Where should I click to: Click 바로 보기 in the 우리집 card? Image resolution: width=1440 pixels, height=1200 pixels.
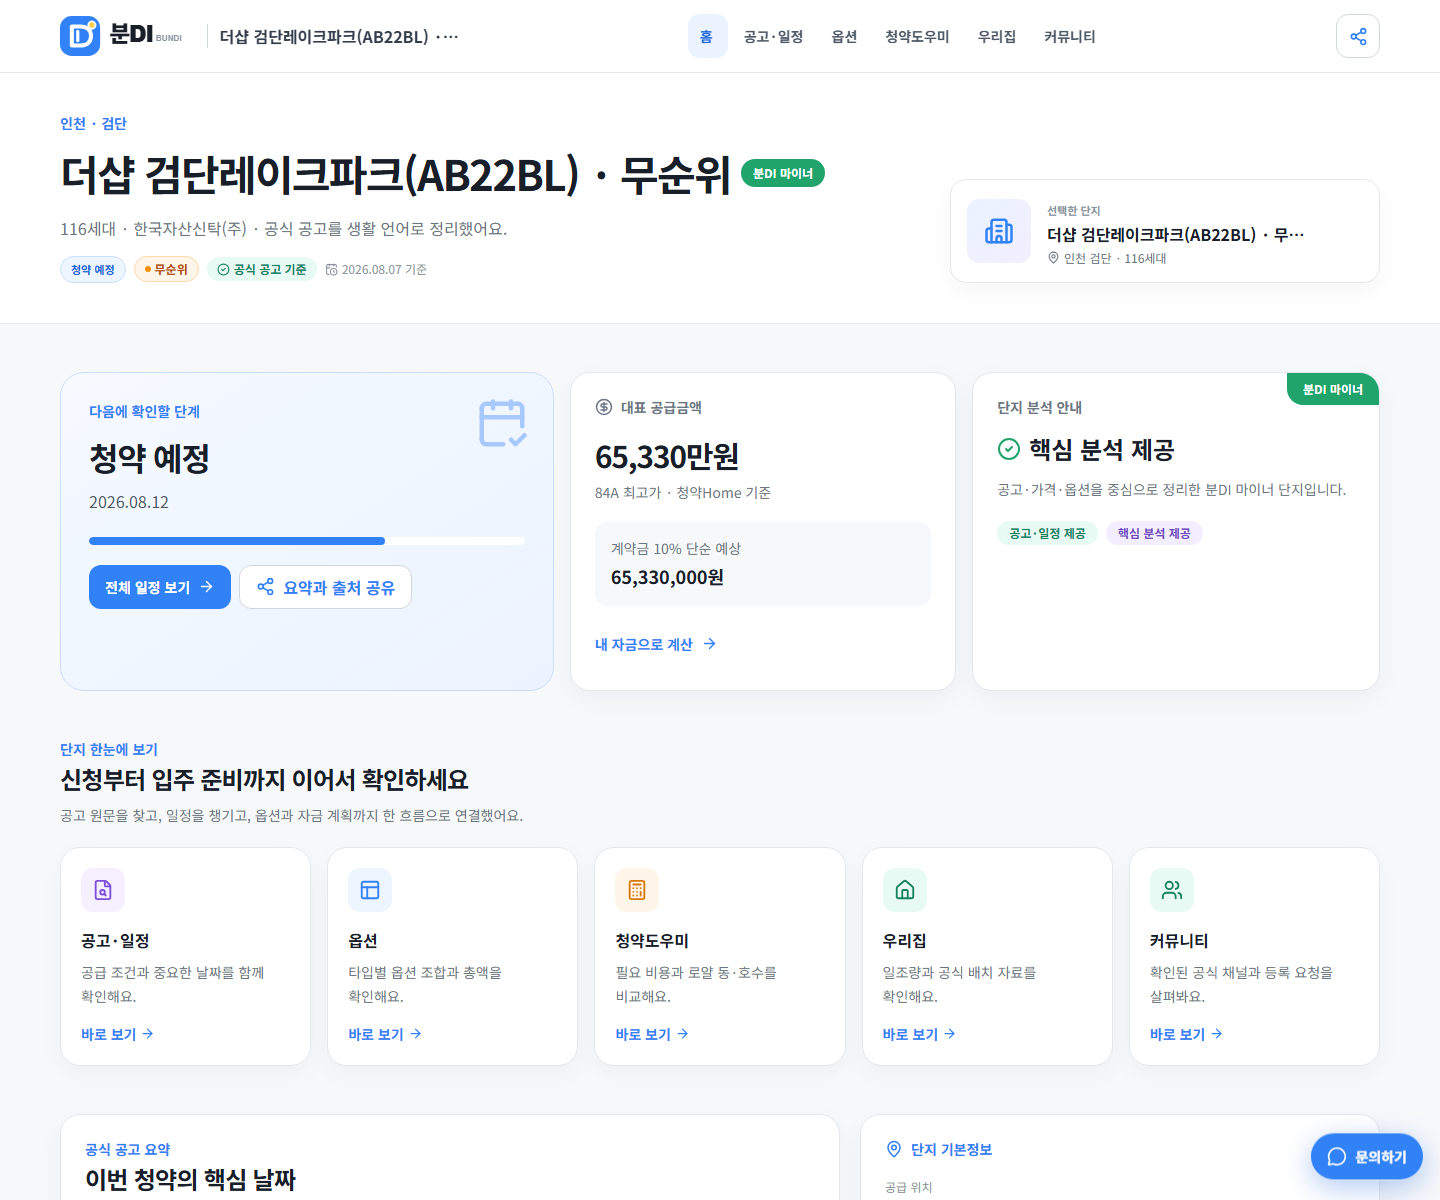click(919, 1034)
